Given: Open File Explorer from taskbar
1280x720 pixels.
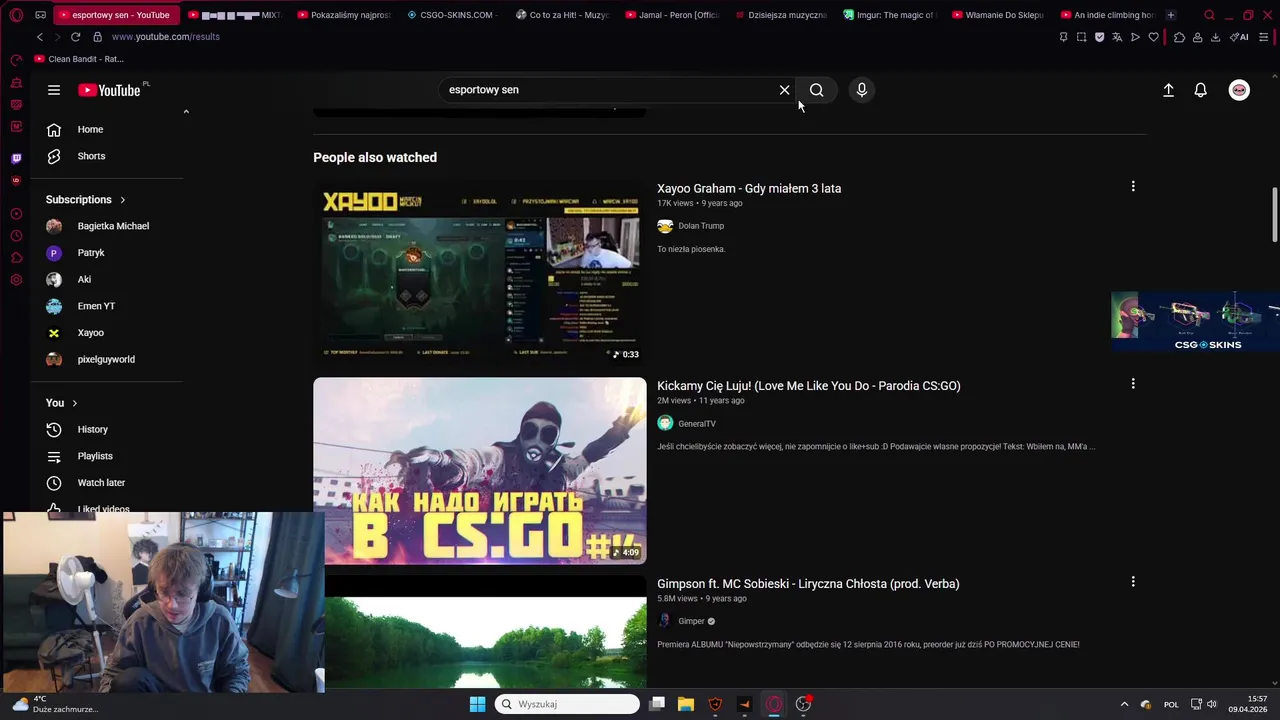Looking at the screenshot, I should [686, 704].
